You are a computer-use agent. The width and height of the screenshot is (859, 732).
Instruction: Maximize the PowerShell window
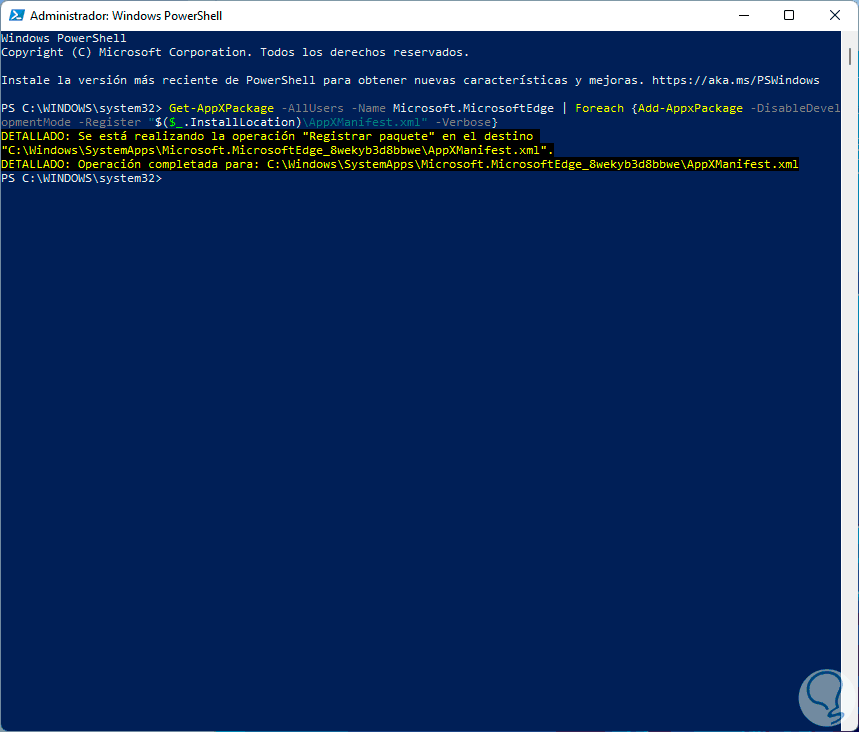(789, 15)
